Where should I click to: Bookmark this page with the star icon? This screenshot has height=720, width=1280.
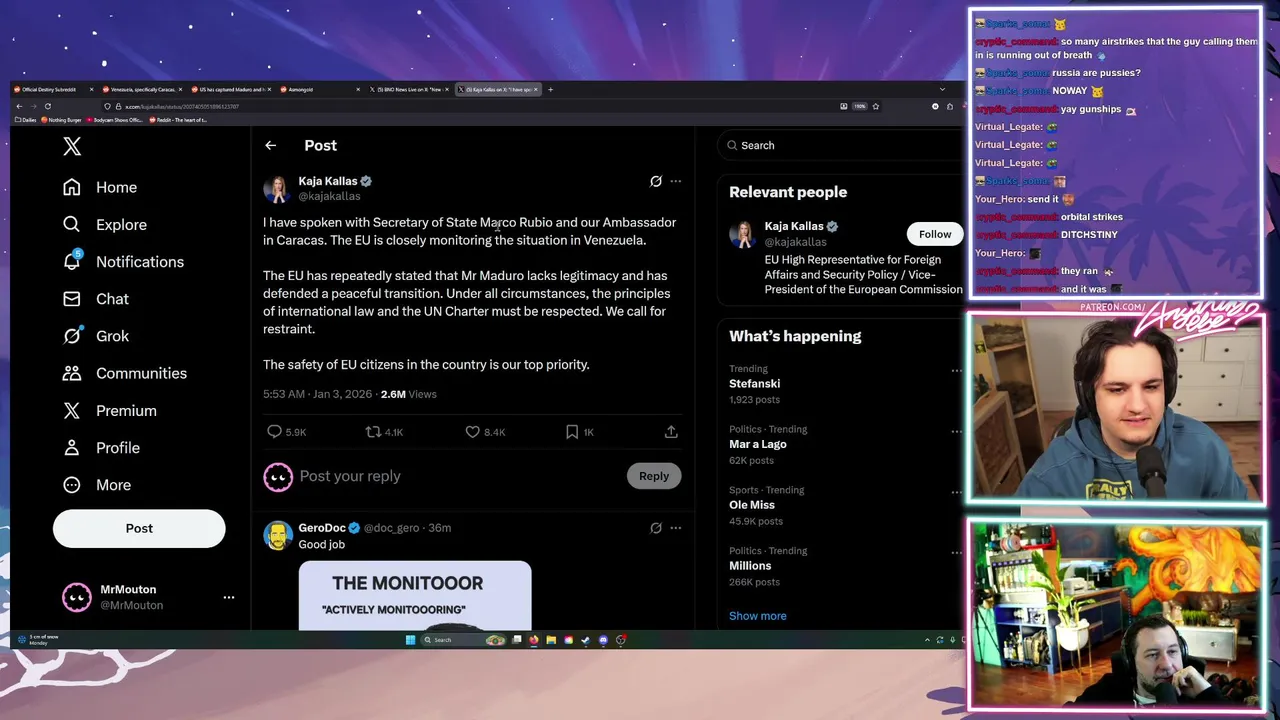pyautogui.click(x=876, y=106)
